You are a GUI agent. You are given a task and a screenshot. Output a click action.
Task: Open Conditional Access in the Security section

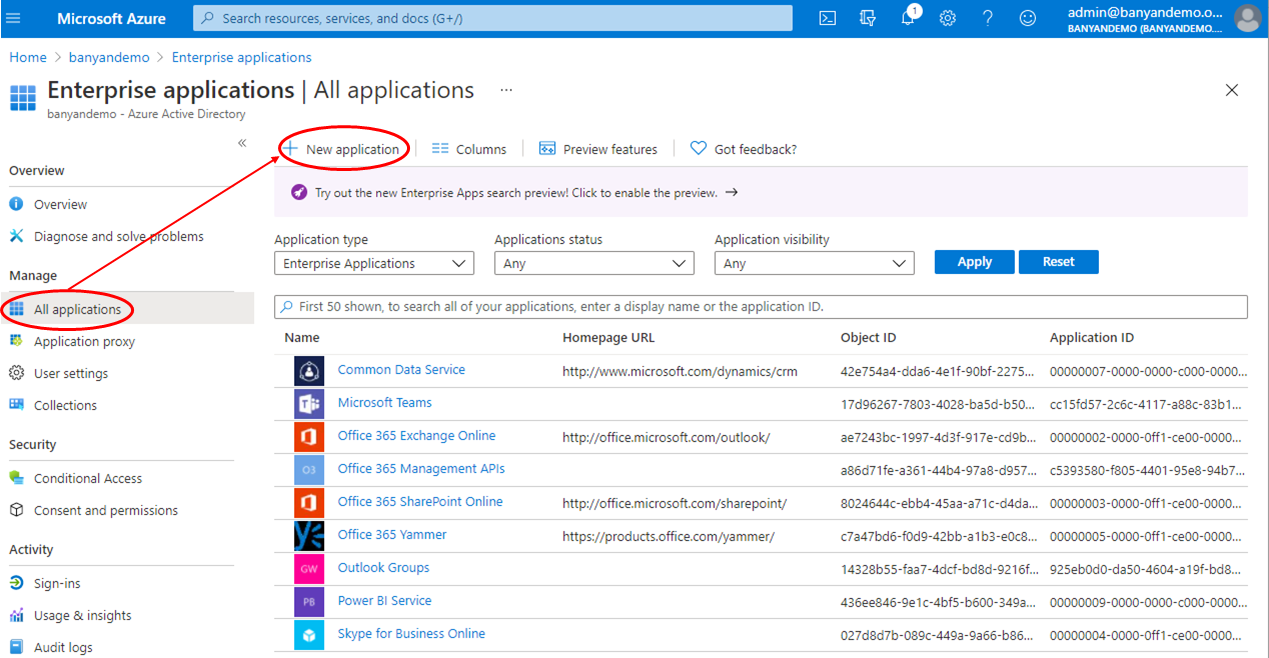click(88, 479)
